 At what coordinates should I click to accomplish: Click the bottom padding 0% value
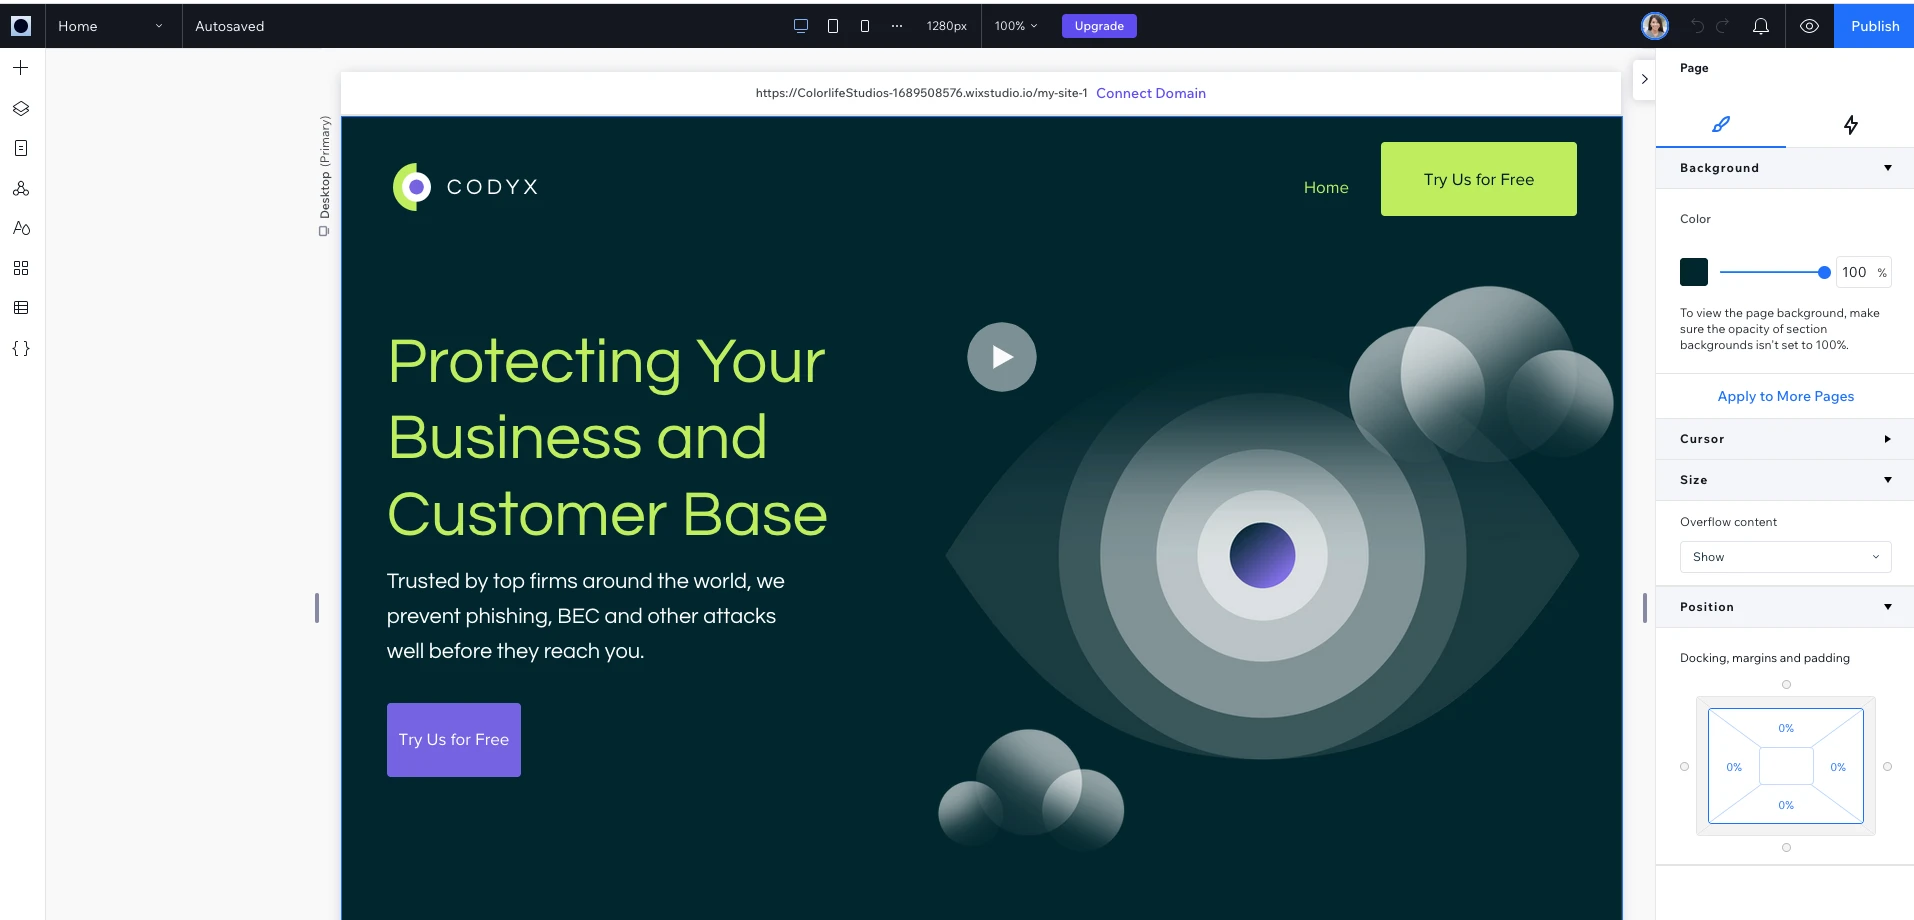pos(1786,805)
